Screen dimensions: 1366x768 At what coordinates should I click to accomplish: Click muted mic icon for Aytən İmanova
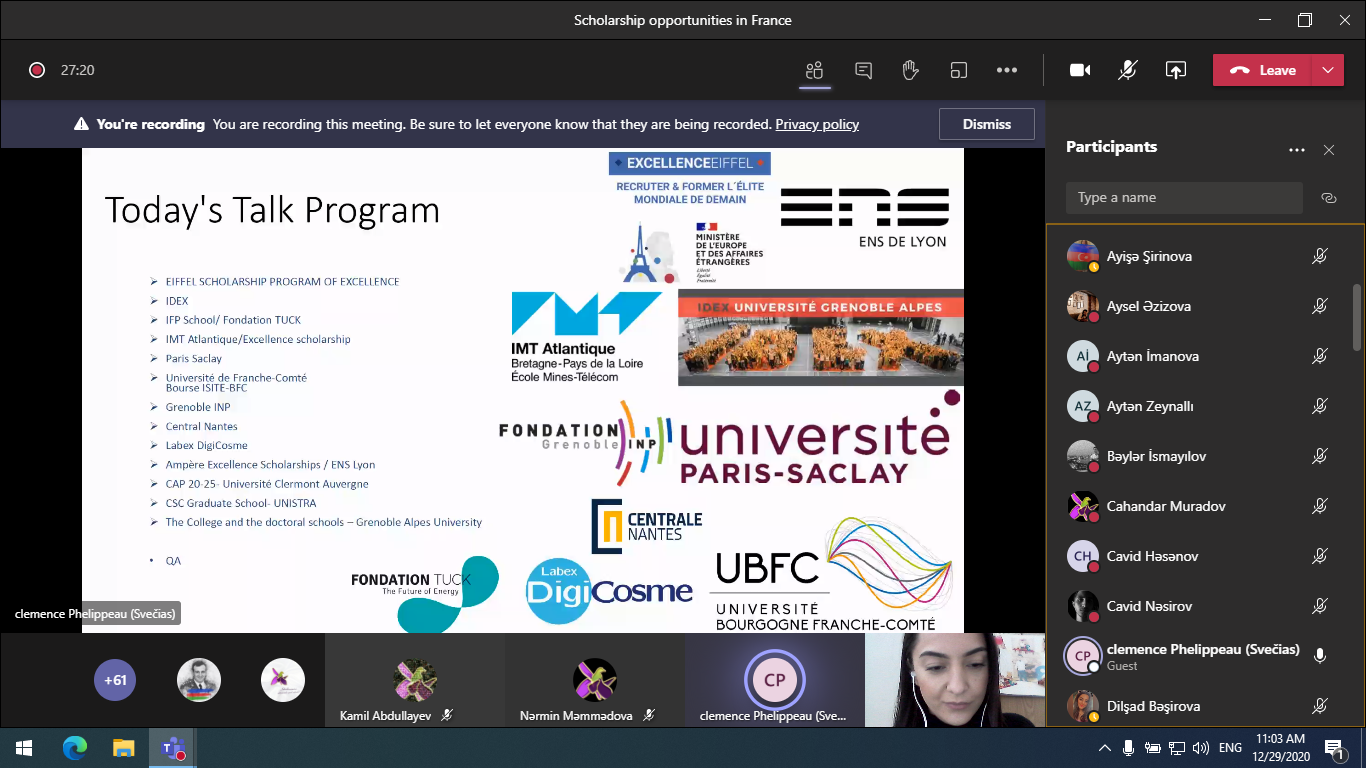tap(1320, 356)
